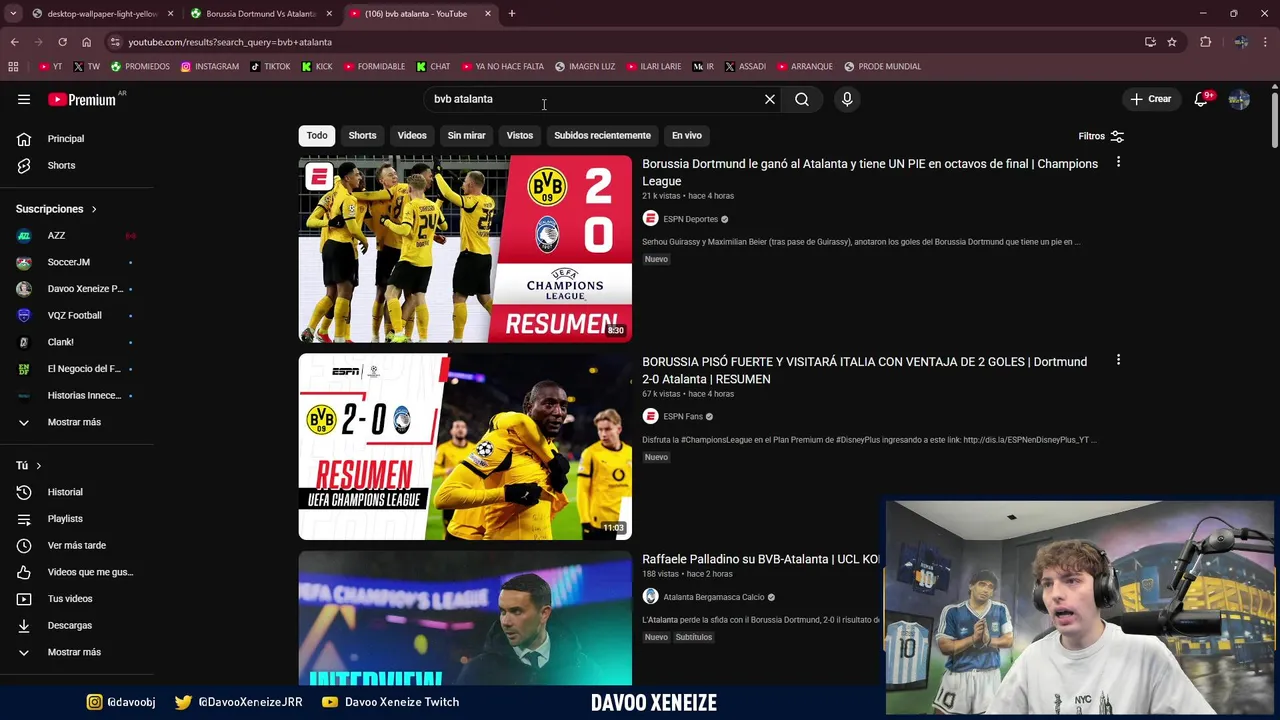The image size is (1280, 720).
Task: Open Ver más tarde list
Action: pyautogui.click(x=78, y=545)
